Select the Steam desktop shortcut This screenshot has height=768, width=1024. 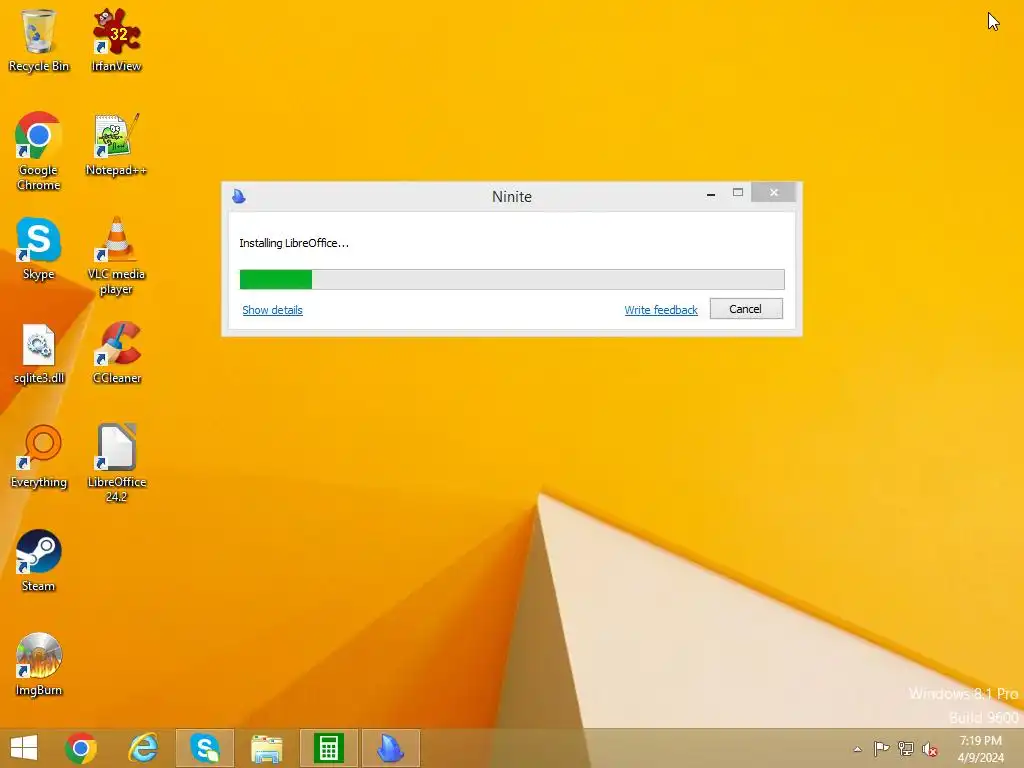click(39, 561)
